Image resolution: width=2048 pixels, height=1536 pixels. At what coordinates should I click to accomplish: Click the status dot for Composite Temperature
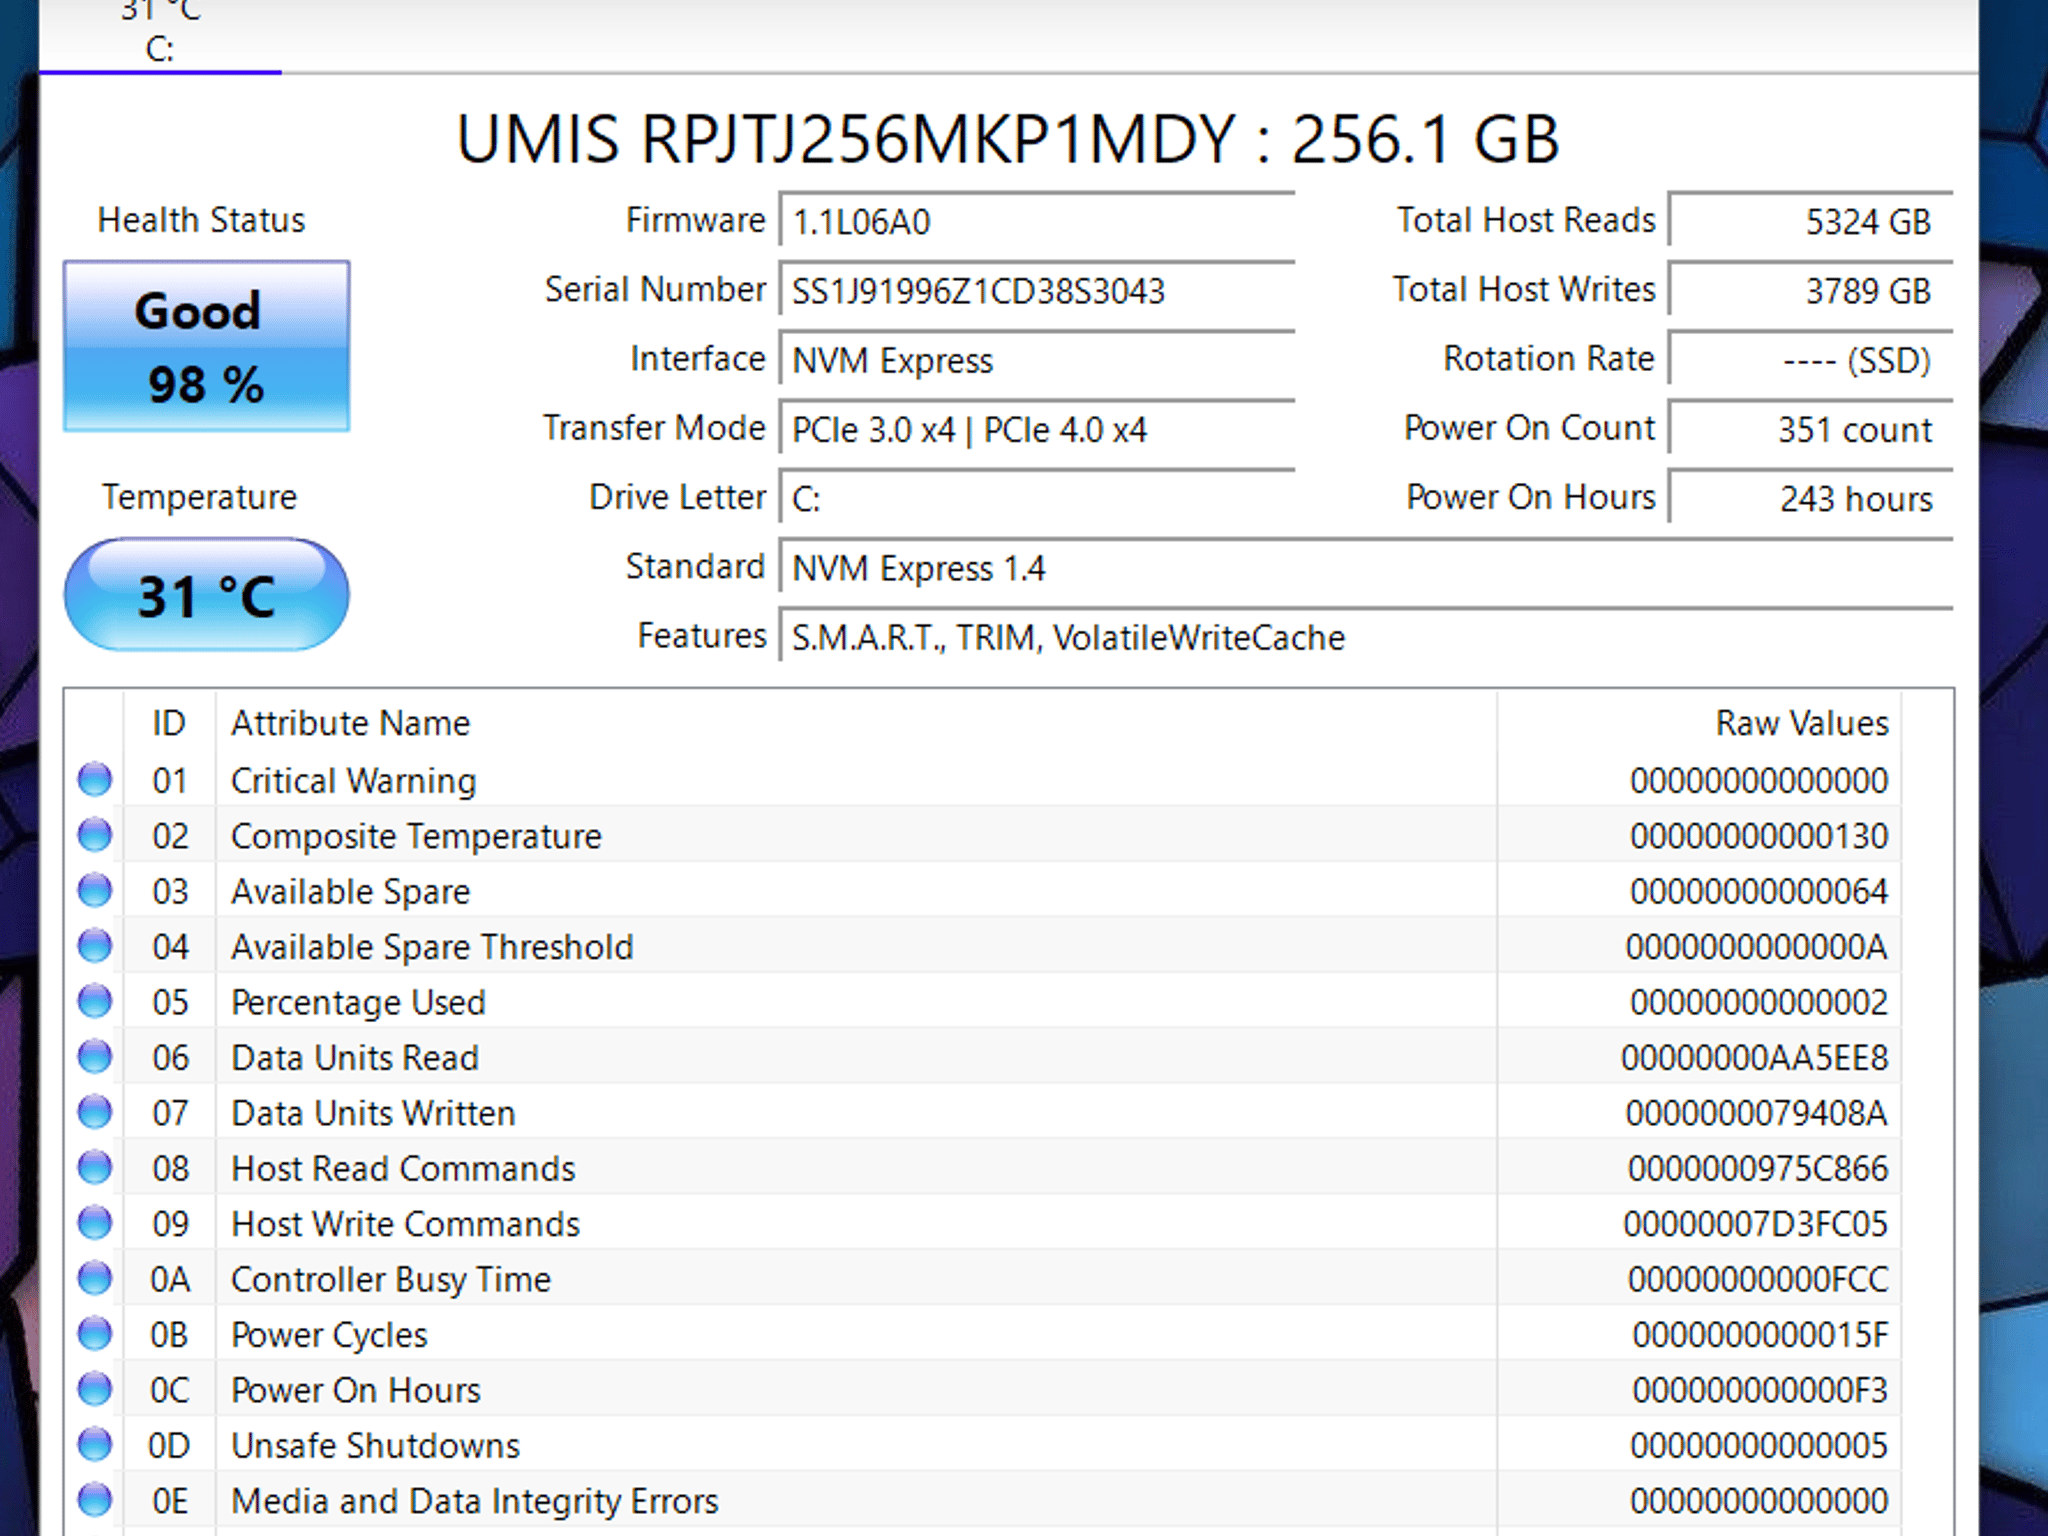[x=95, y=834]
